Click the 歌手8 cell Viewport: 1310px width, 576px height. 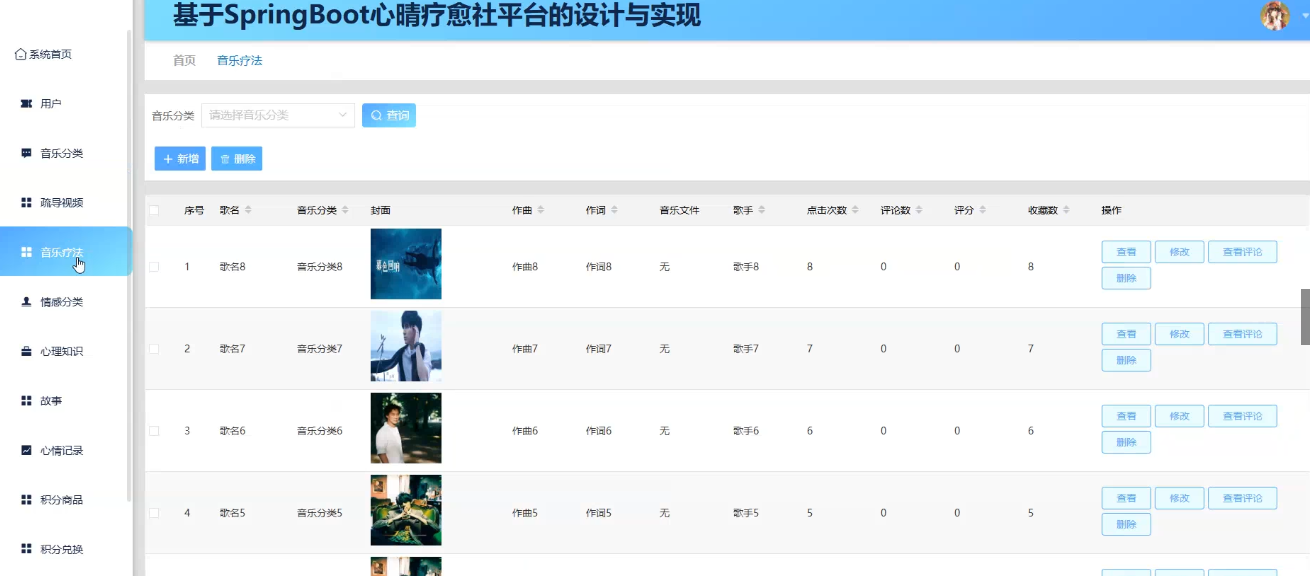pyautogui.click(x=746, y=267)
